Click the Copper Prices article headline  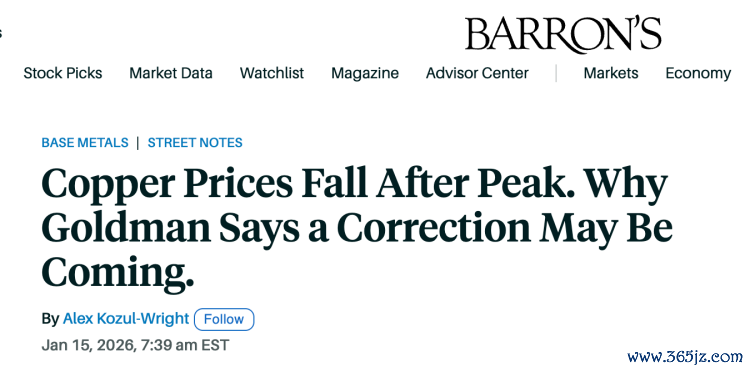click(357, 228)
